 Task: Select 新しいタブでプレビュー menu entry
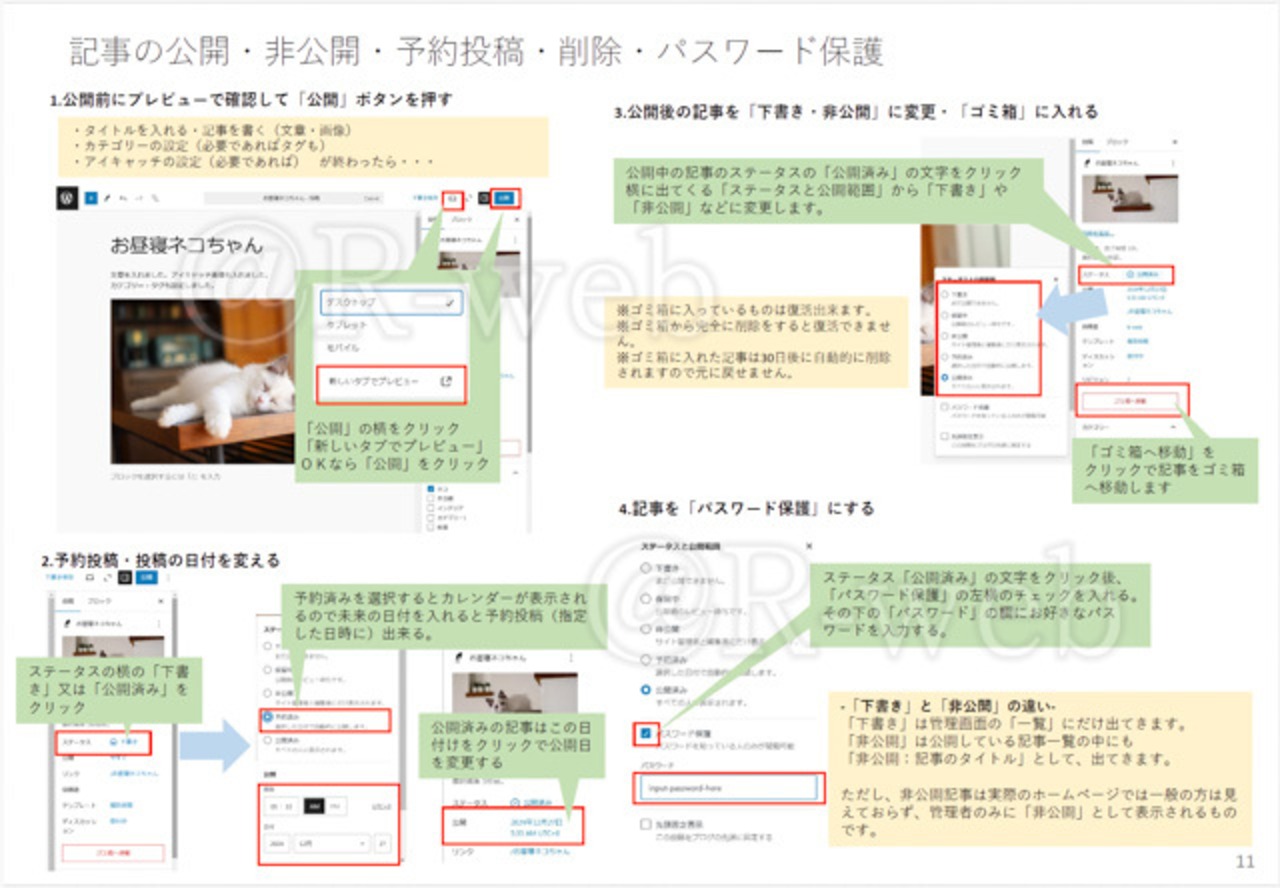click(x=392, y=381)
